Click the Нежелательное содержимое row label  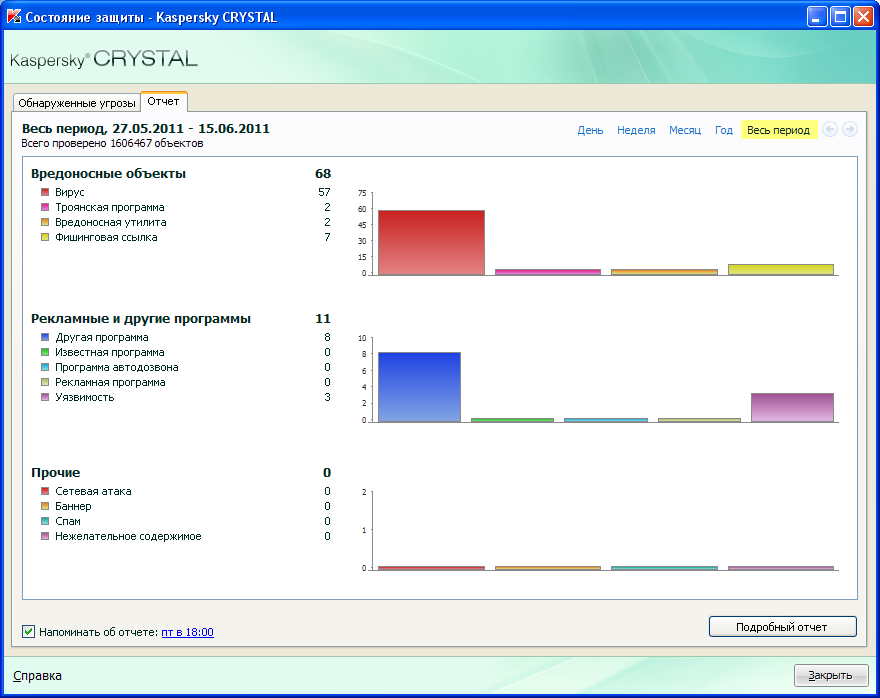128,536
